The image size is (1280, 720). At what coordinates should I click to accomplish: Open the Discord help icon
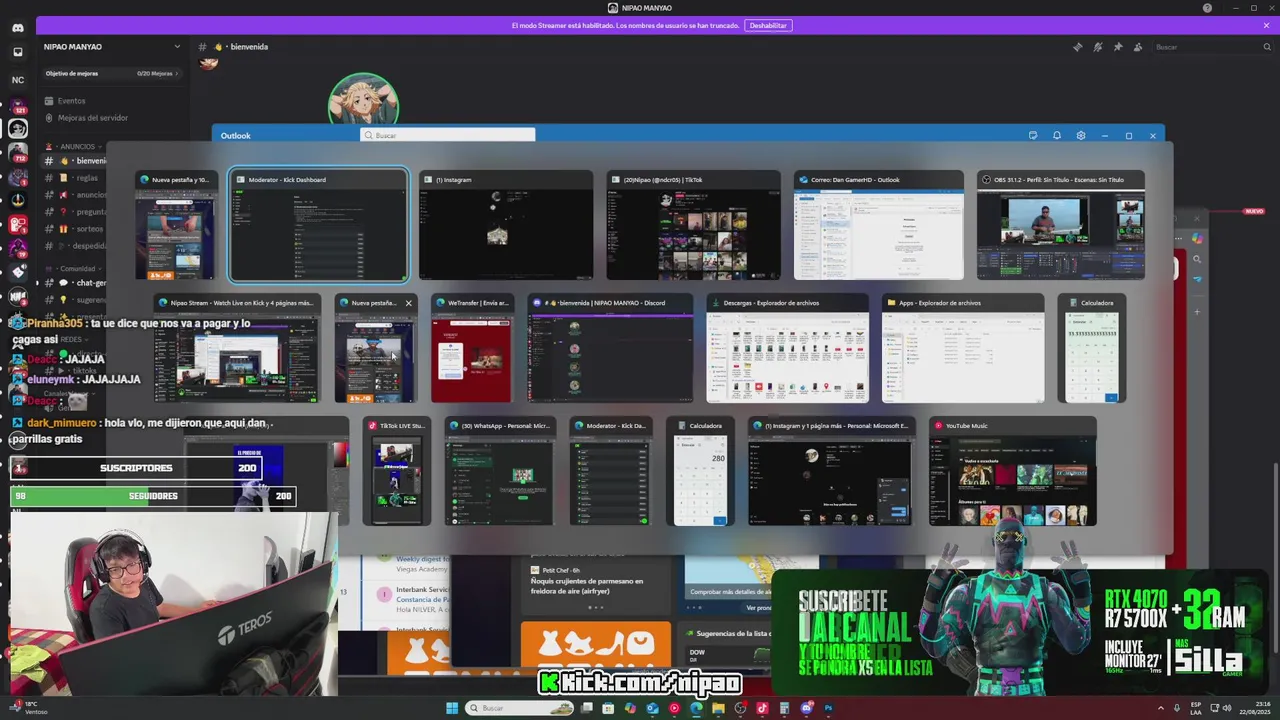point(1208,8)
